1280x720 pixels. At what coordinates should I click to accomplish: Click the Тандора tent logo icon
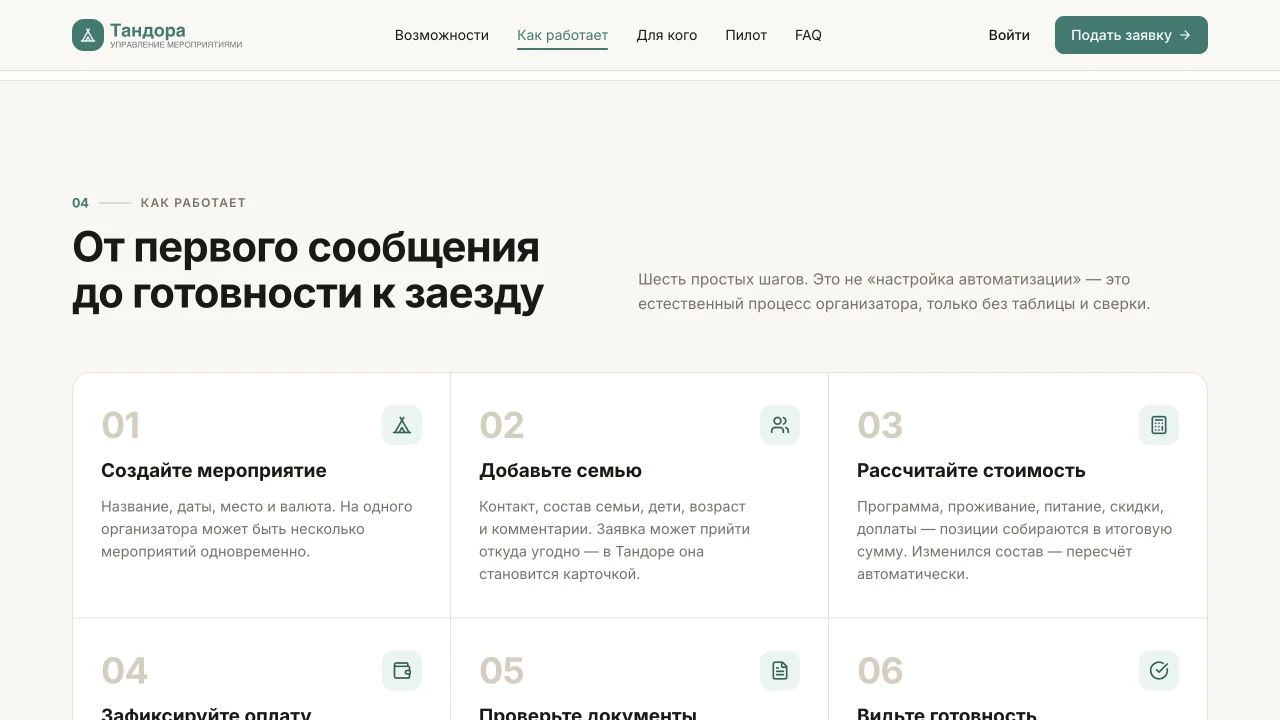pyautogui.click(x=88, y=35)
